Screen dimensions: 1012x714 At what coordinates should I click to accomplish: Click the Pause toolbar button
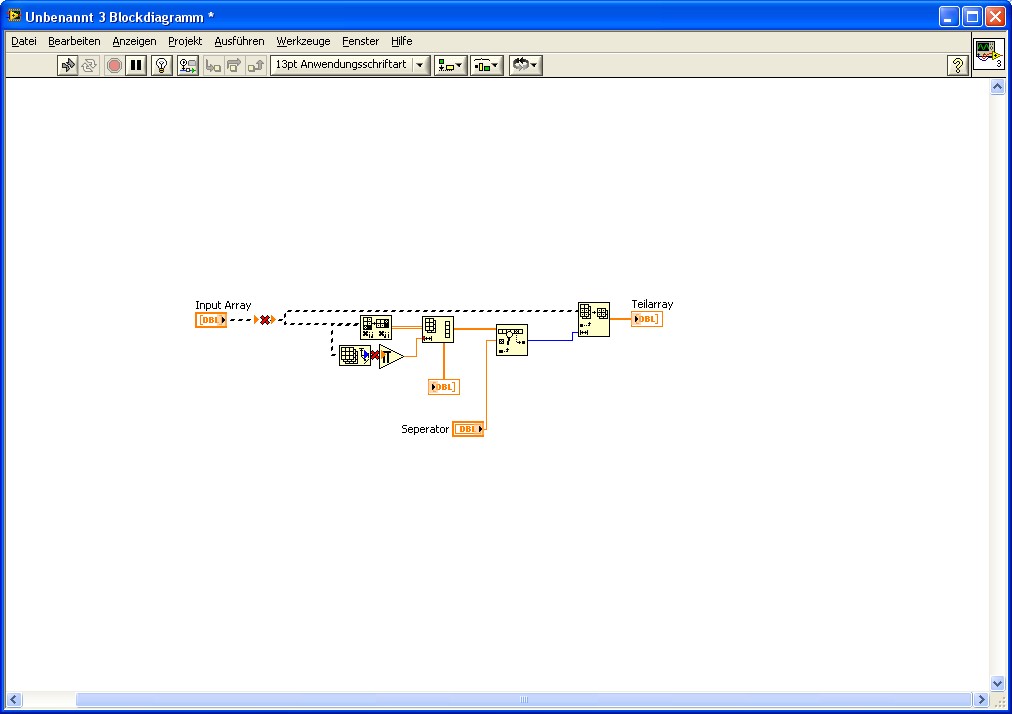[x=136, y=65]
